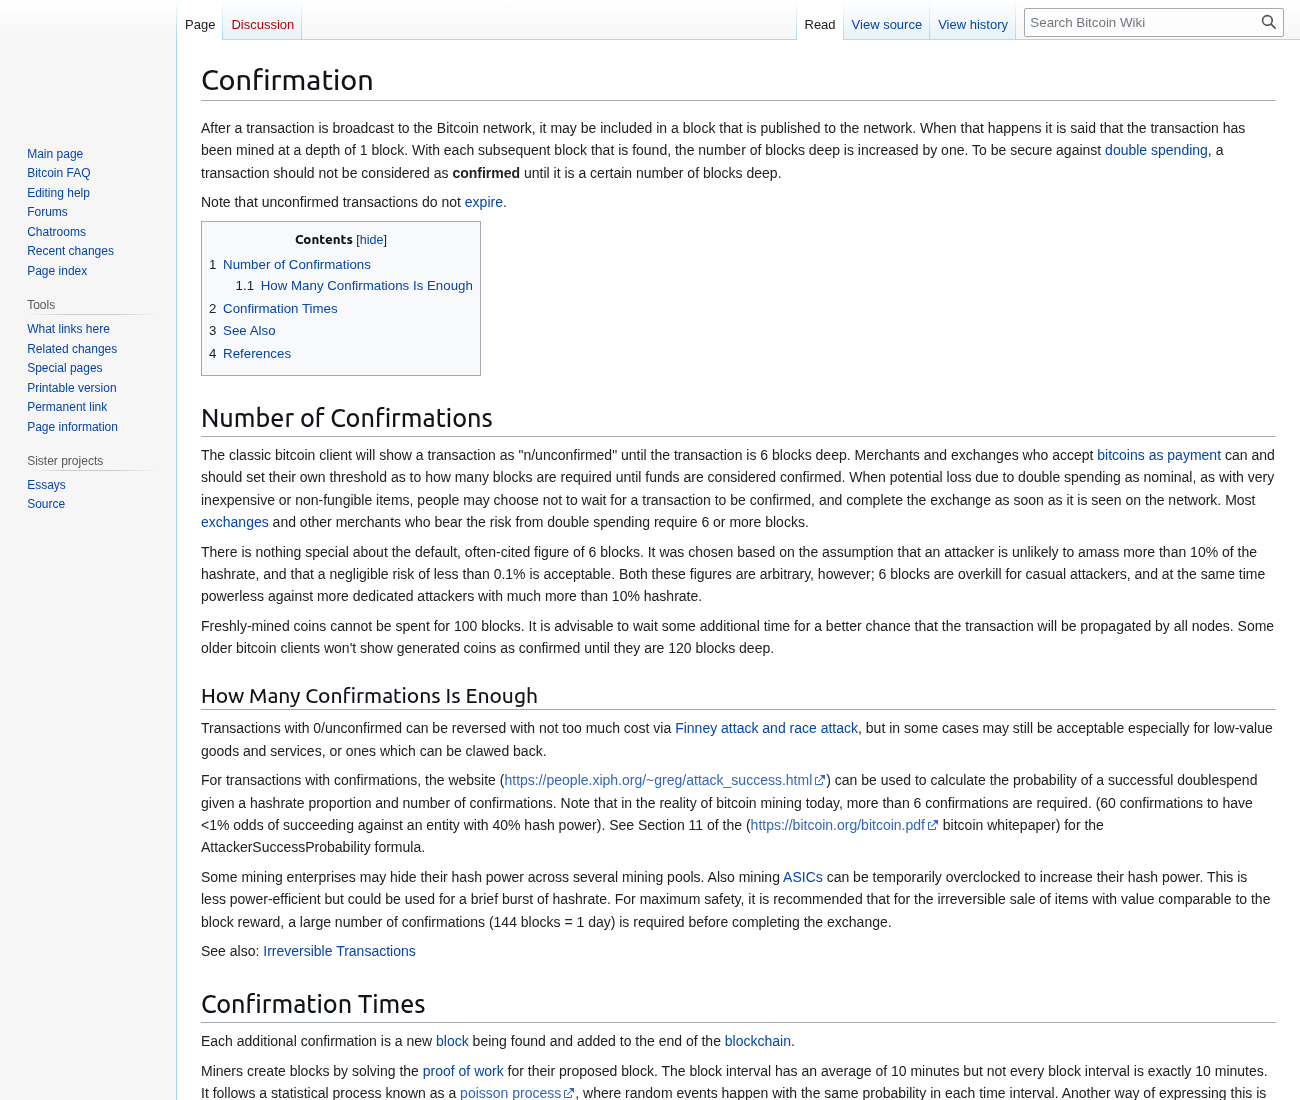Open Printable version link
Viewport: 1300px width, 1100px height.
[71, 388]
